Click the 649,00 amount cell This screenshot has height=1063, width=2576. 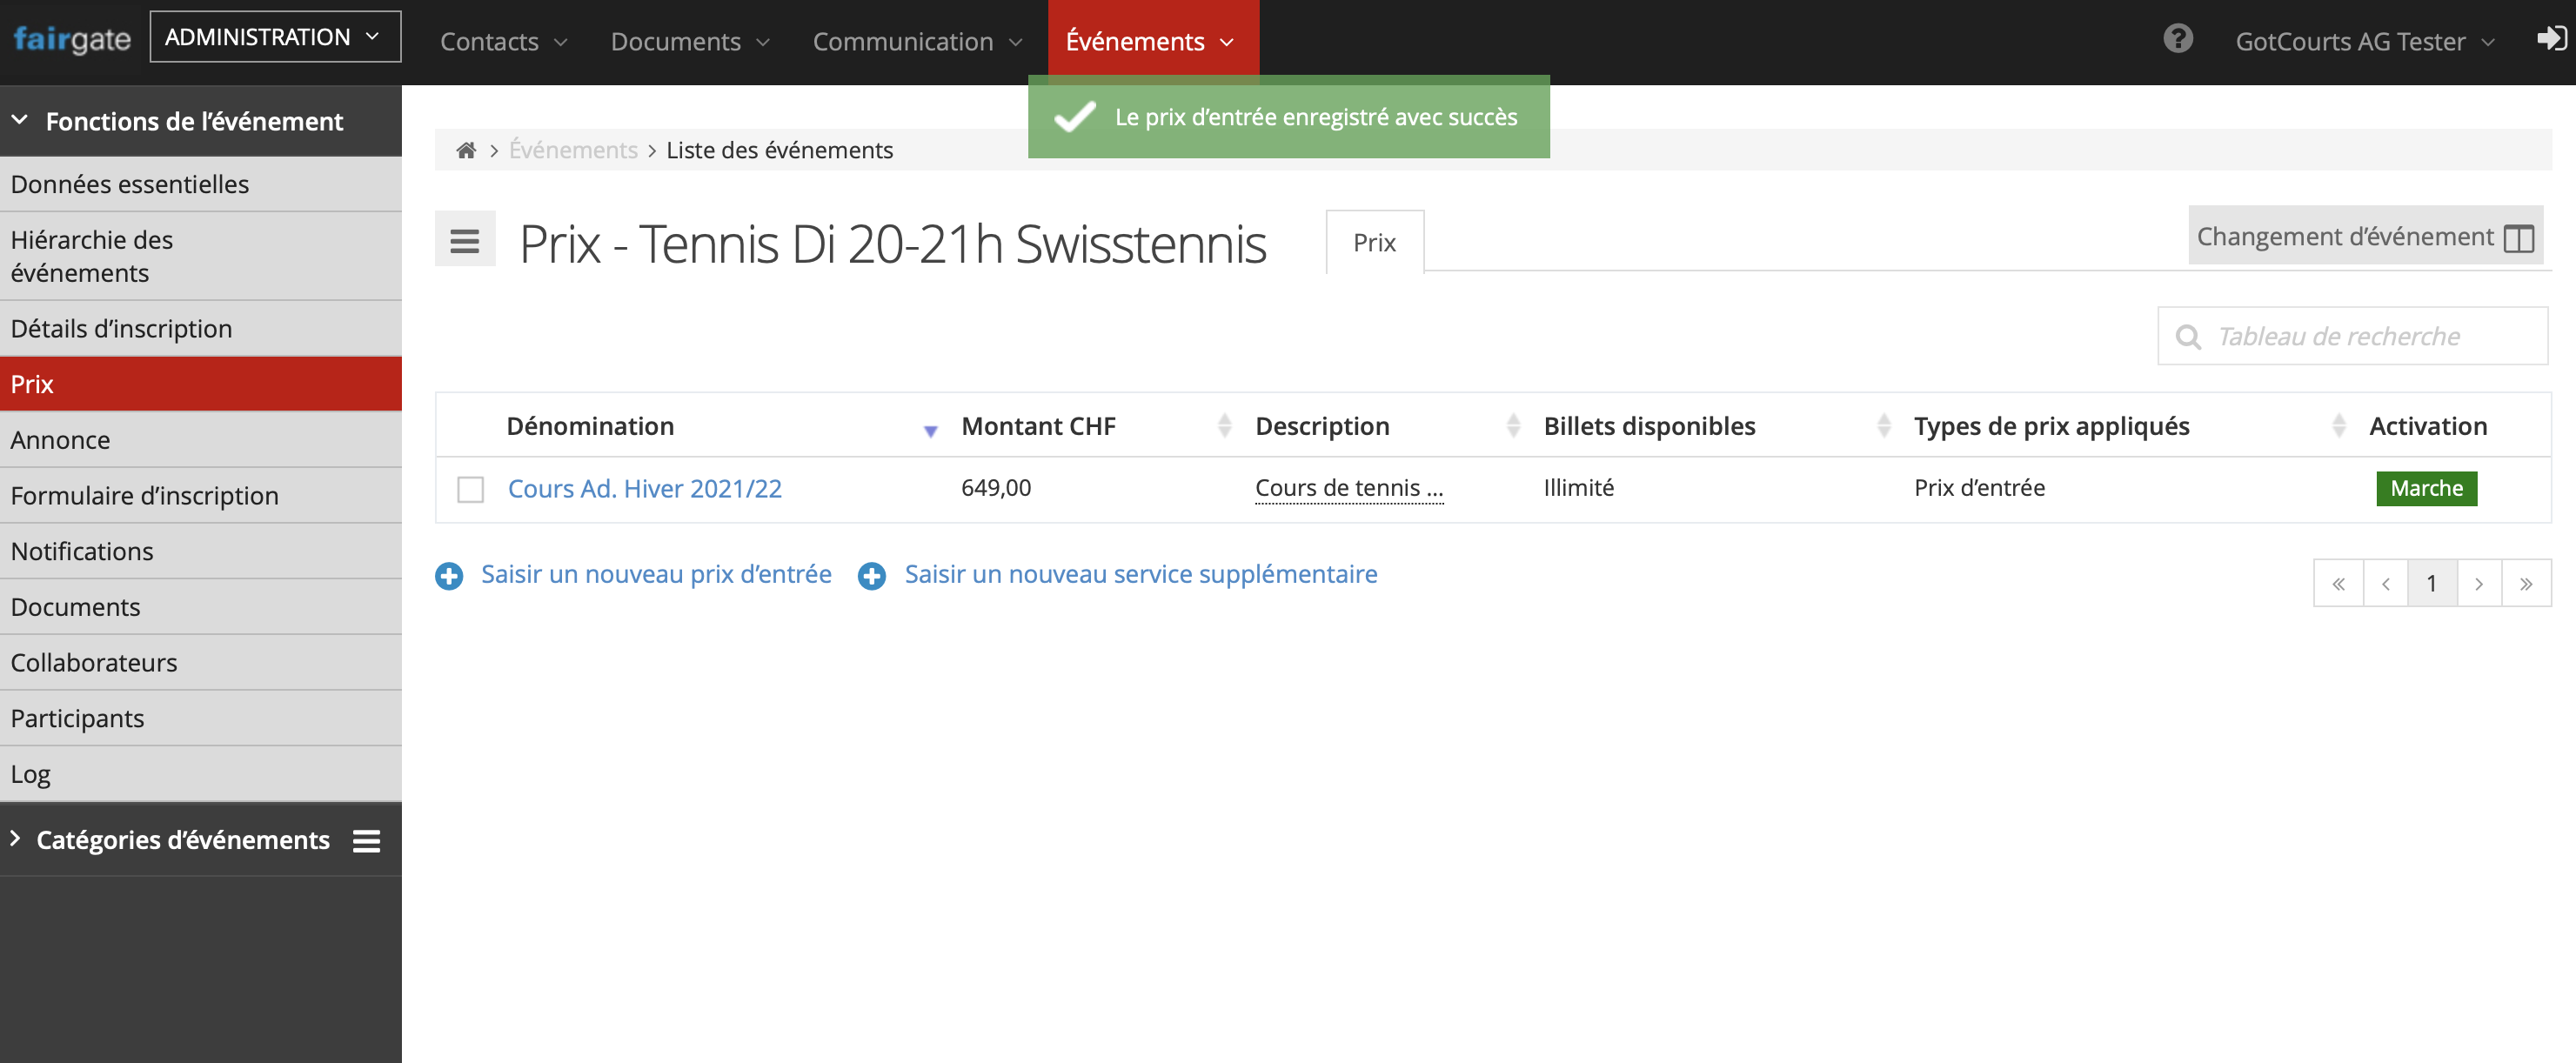click(x=996, y=488)
